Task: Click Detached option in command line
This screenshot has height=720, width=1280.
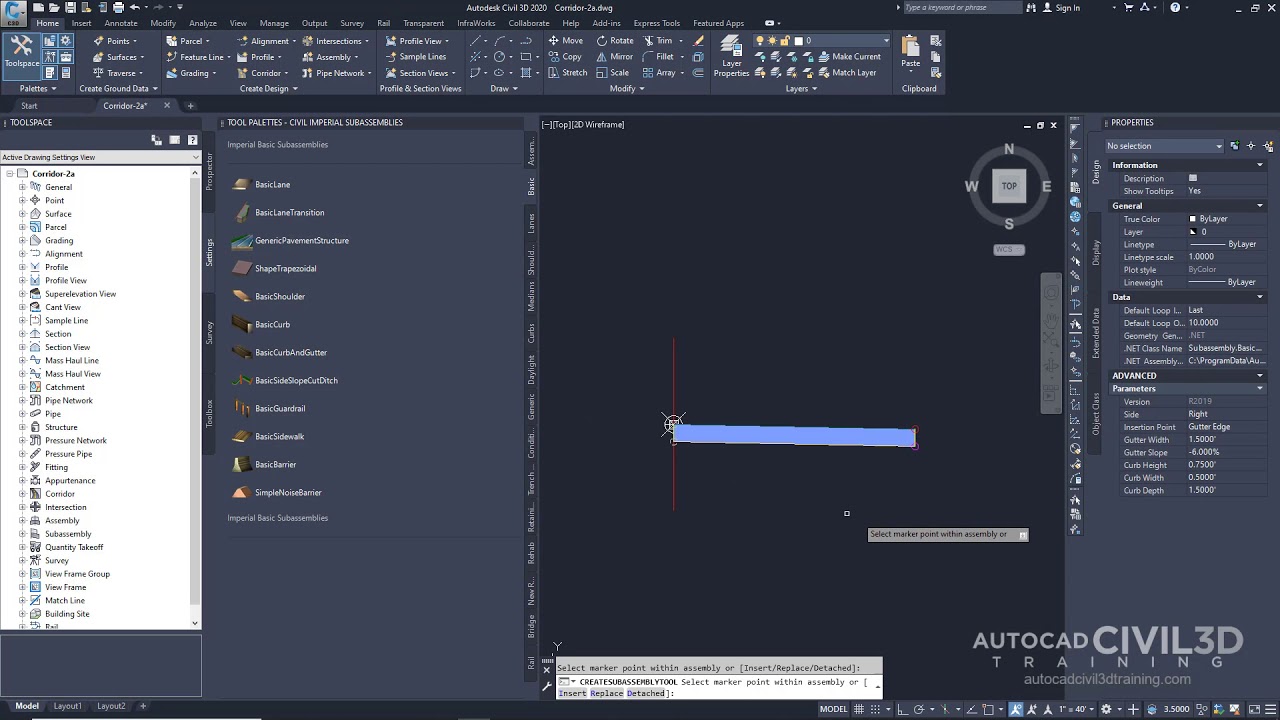Action: pyautogui.click(x=646, y=693)
